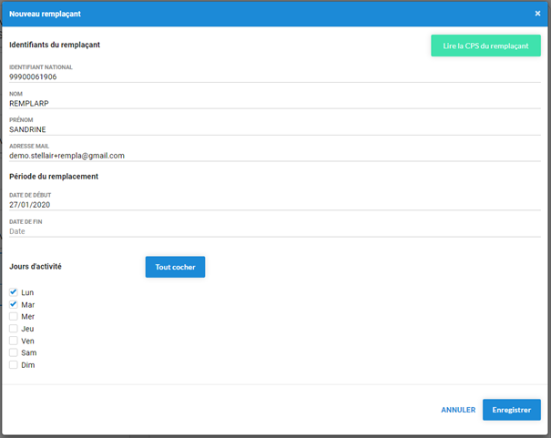The width and height of the screenshot is (551, 438).
Task: Focus the Identifiant national field
Action: tap(275, 77)
